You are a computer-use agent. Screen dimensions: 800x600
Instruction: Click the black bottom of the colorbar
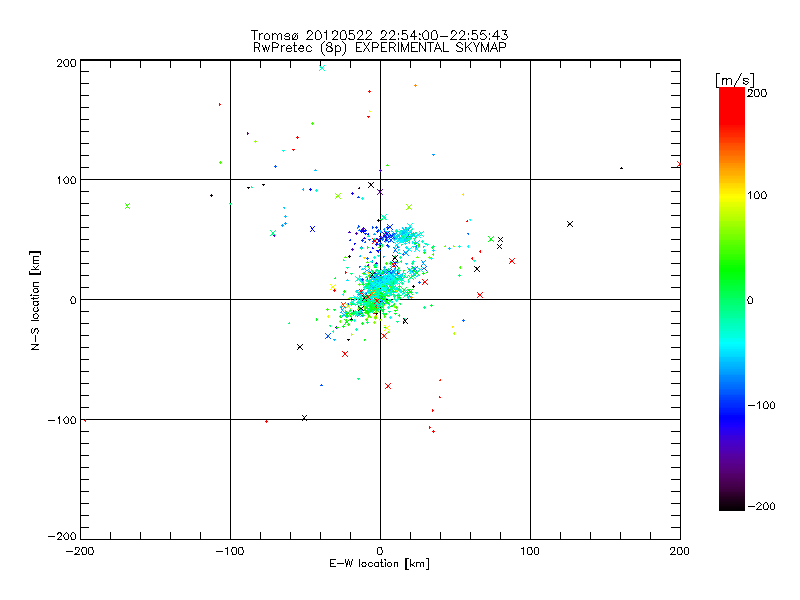tap(732, 504)
